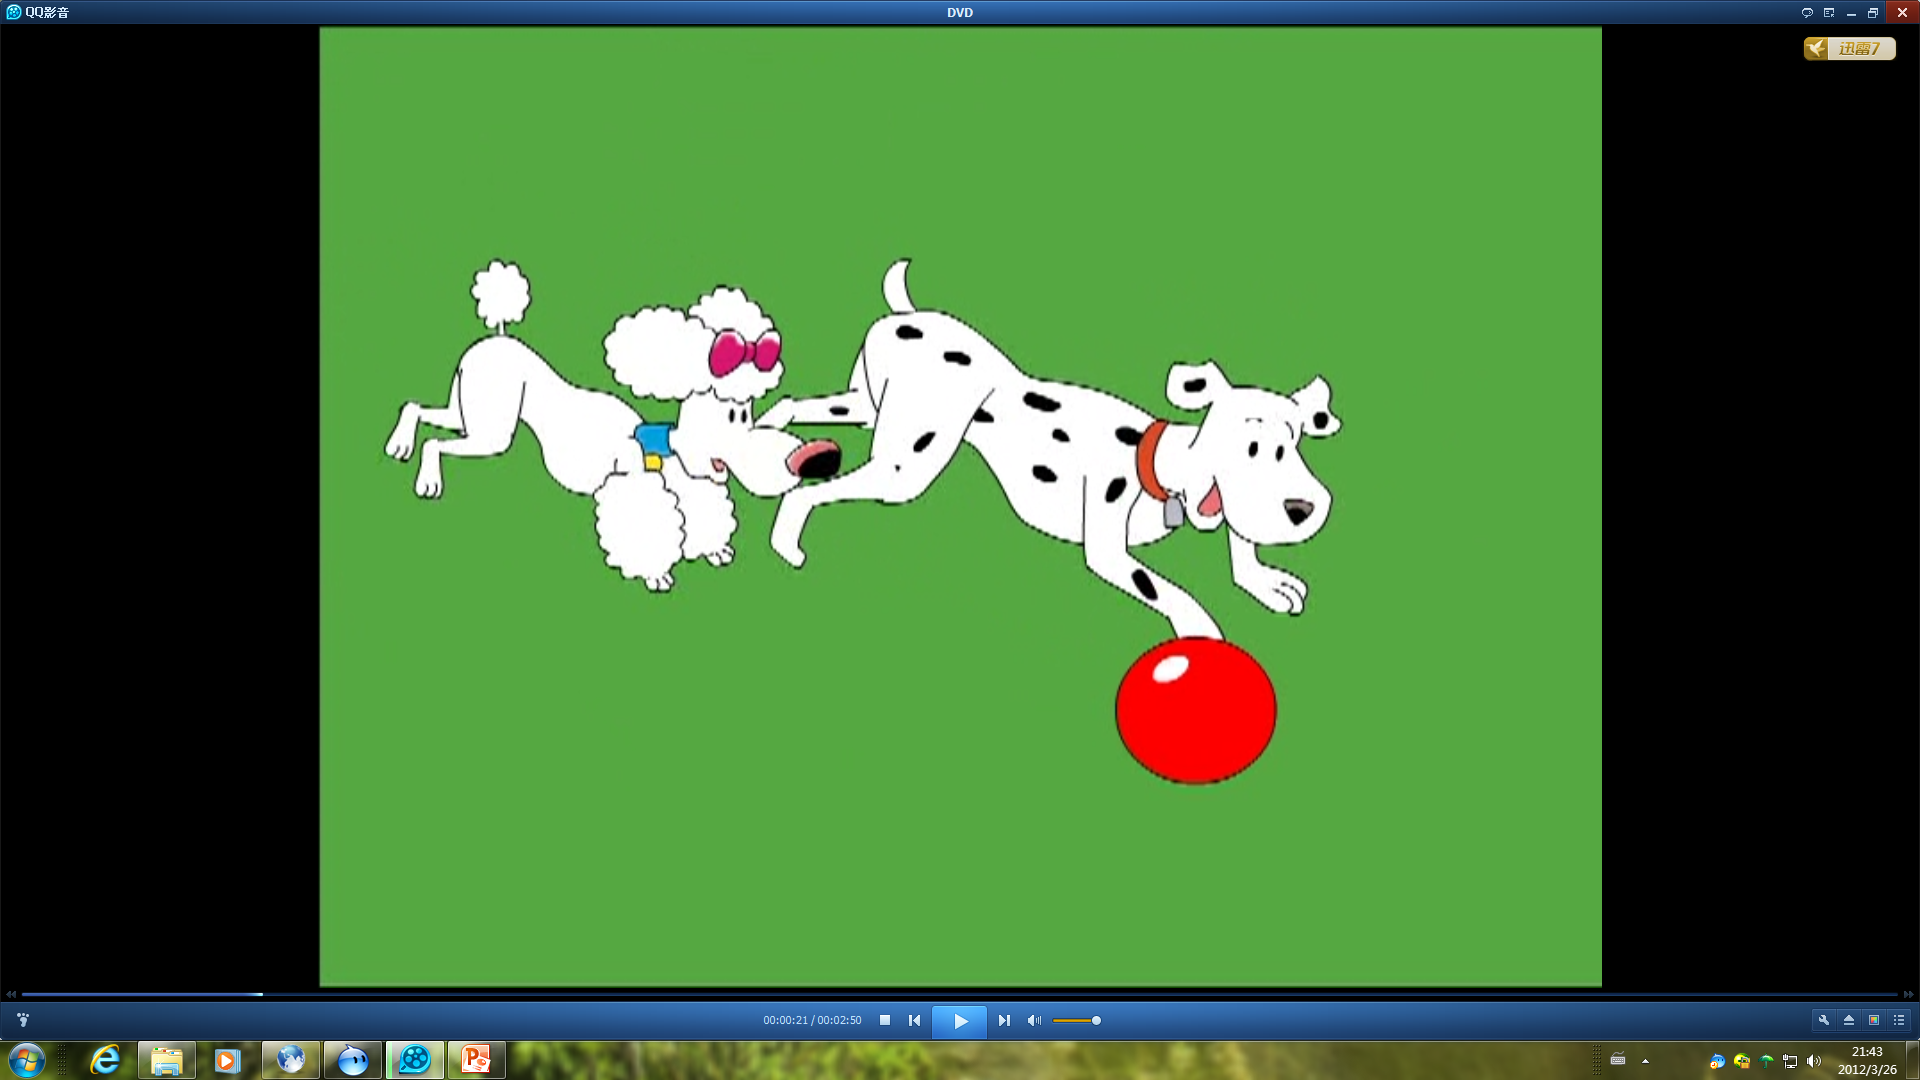This screenshot has width=1920, height=1080.
Task: Adjust the player volume slider
Action: [1077, 1020]
